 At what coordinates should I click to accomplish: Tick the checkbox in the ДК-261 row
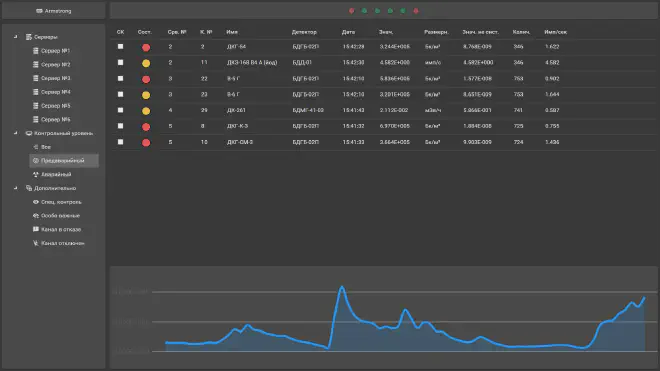[x=121, y=110]
